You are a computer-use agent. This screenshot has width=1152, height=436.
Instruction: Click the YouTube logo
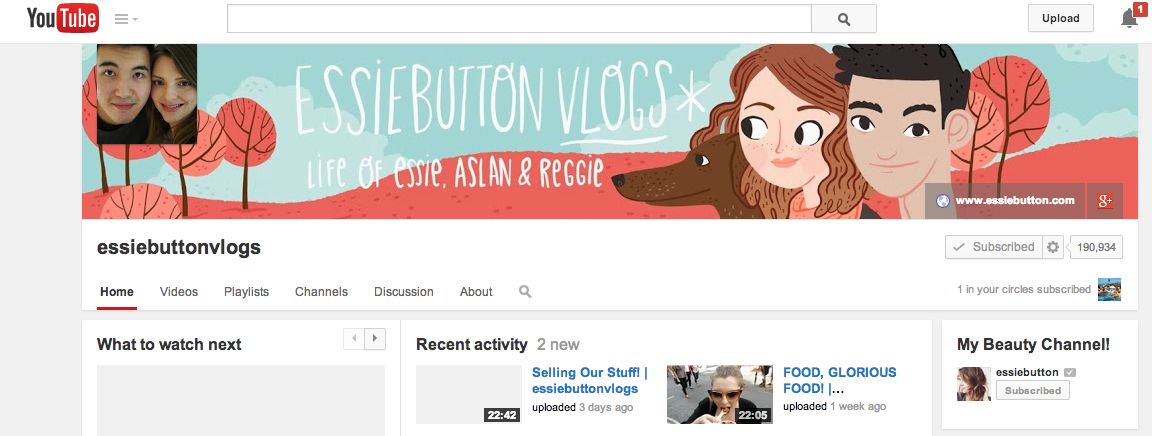pos(62,18)
